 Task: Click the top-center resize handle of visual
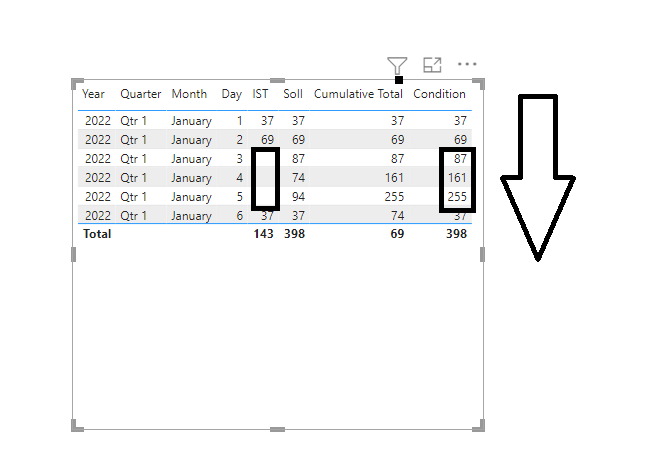tap(277, 80)
